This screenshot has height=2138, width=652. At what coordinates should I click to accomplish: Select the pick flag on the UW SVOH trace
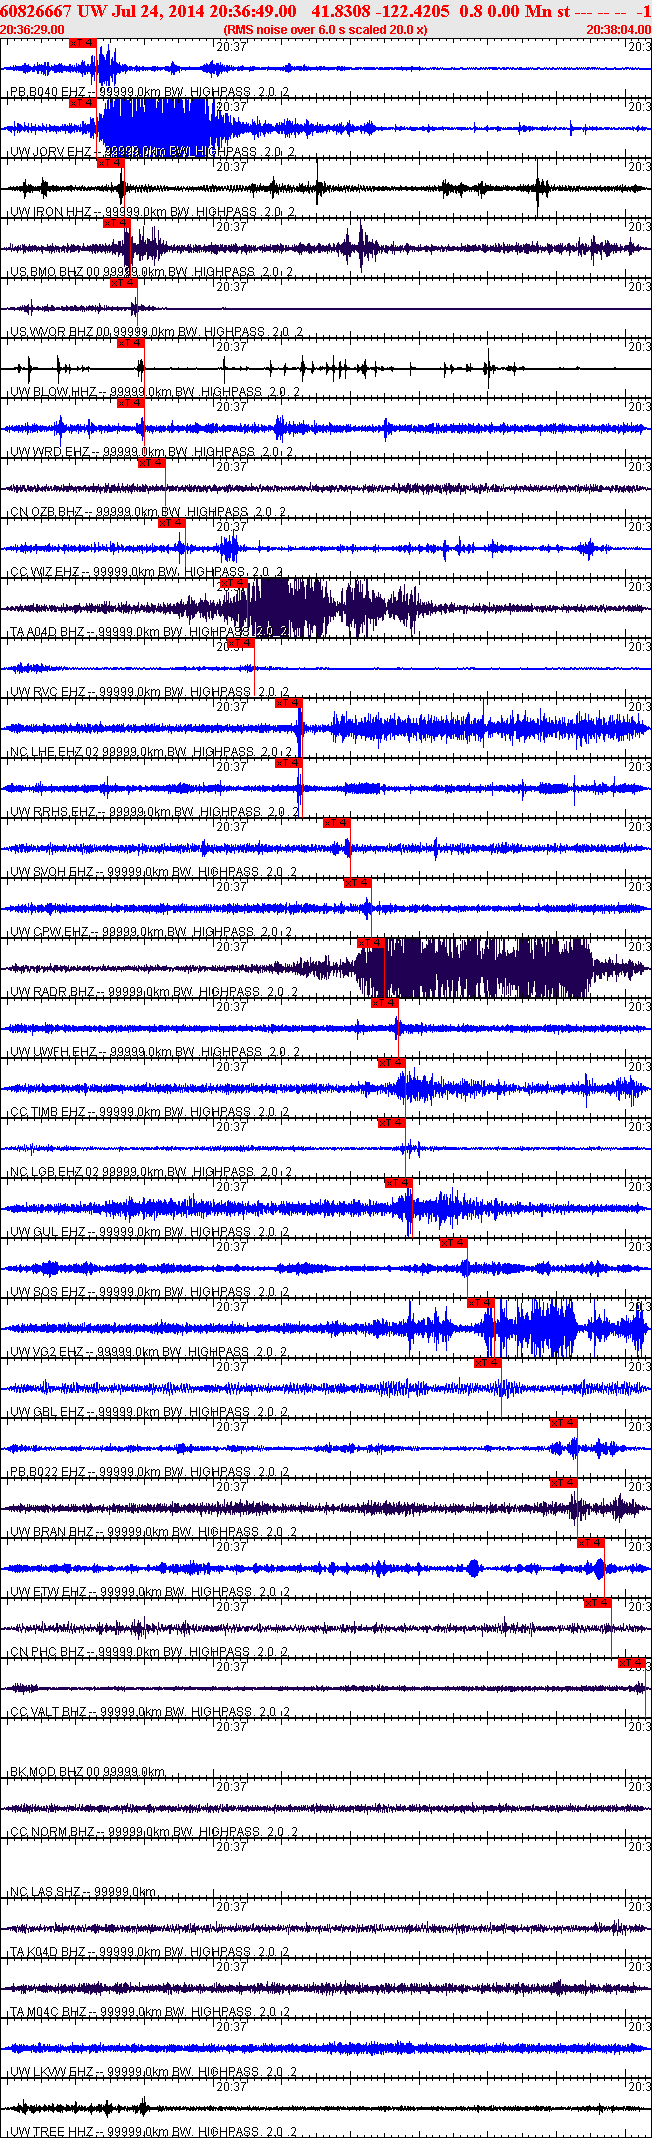click(337, 823)
